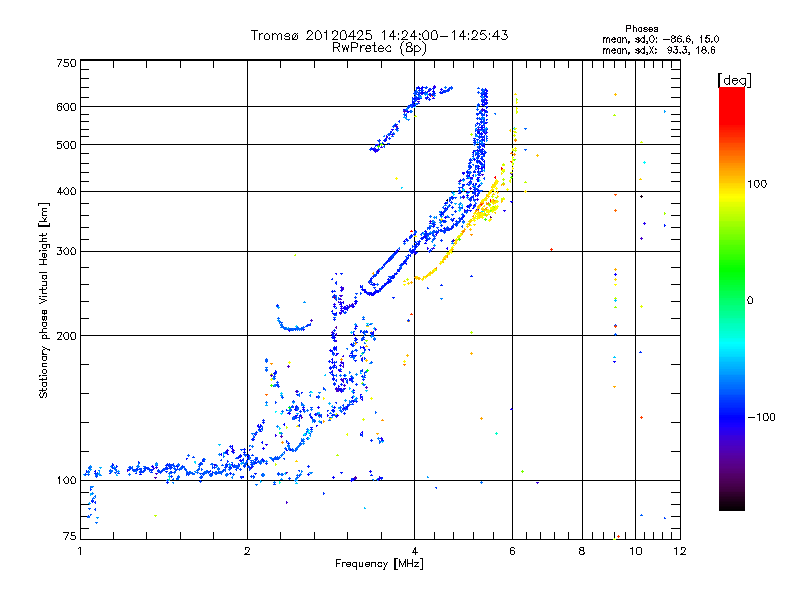Select the "mean, sd,O: -86.6, 15.0" line
This screenshot has width=800, height=600.
click(x=660, y=39)
